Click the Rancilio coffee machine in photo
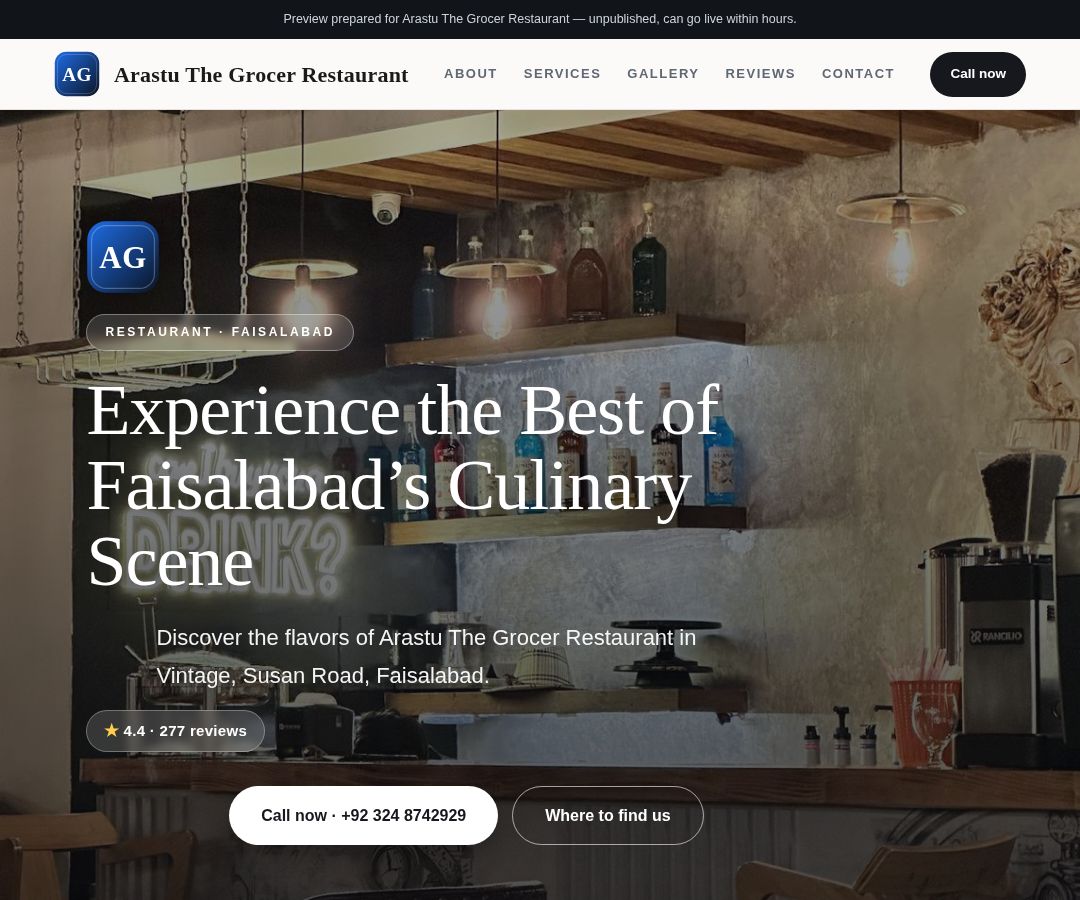This screenshot has width=1080, height=900. click(x=1004, y=647)
